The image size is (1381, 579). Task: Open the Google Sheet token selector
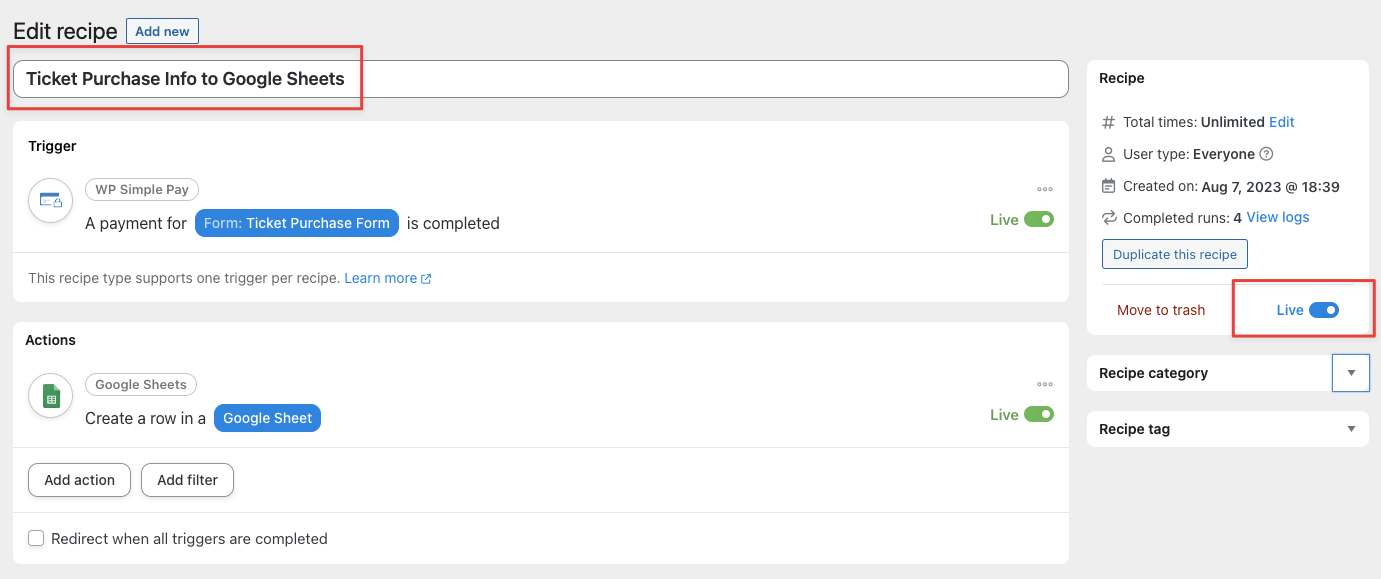tap(267, 418)
